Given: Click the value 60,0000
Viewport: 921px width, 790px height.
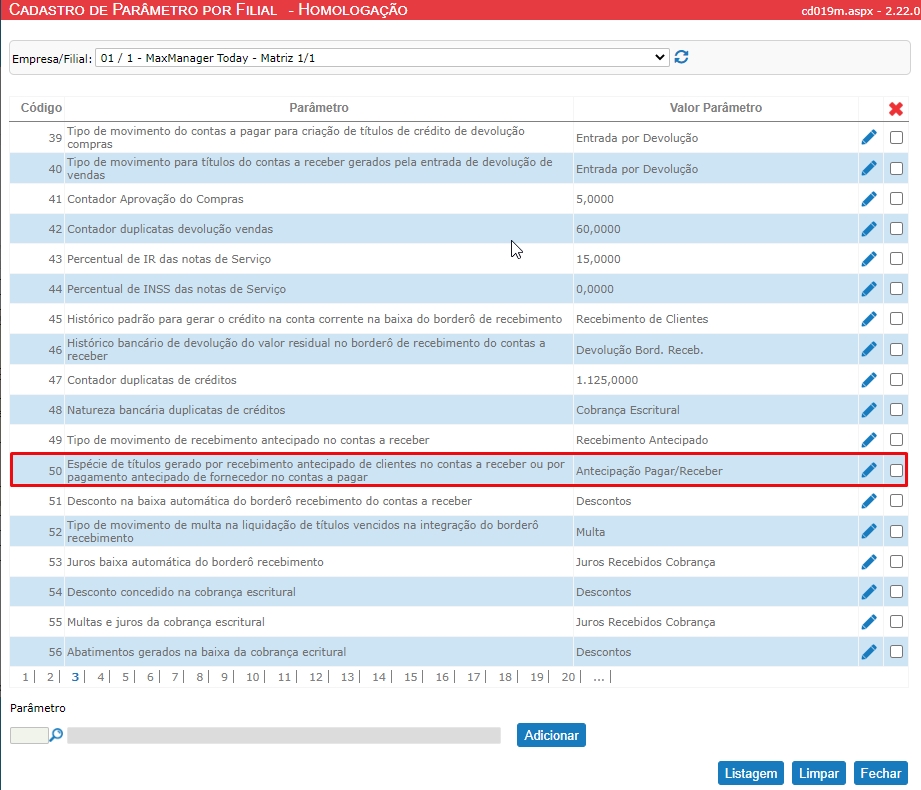Looking at the screenshot, I should pyautogui.click(x=598, y=229).
